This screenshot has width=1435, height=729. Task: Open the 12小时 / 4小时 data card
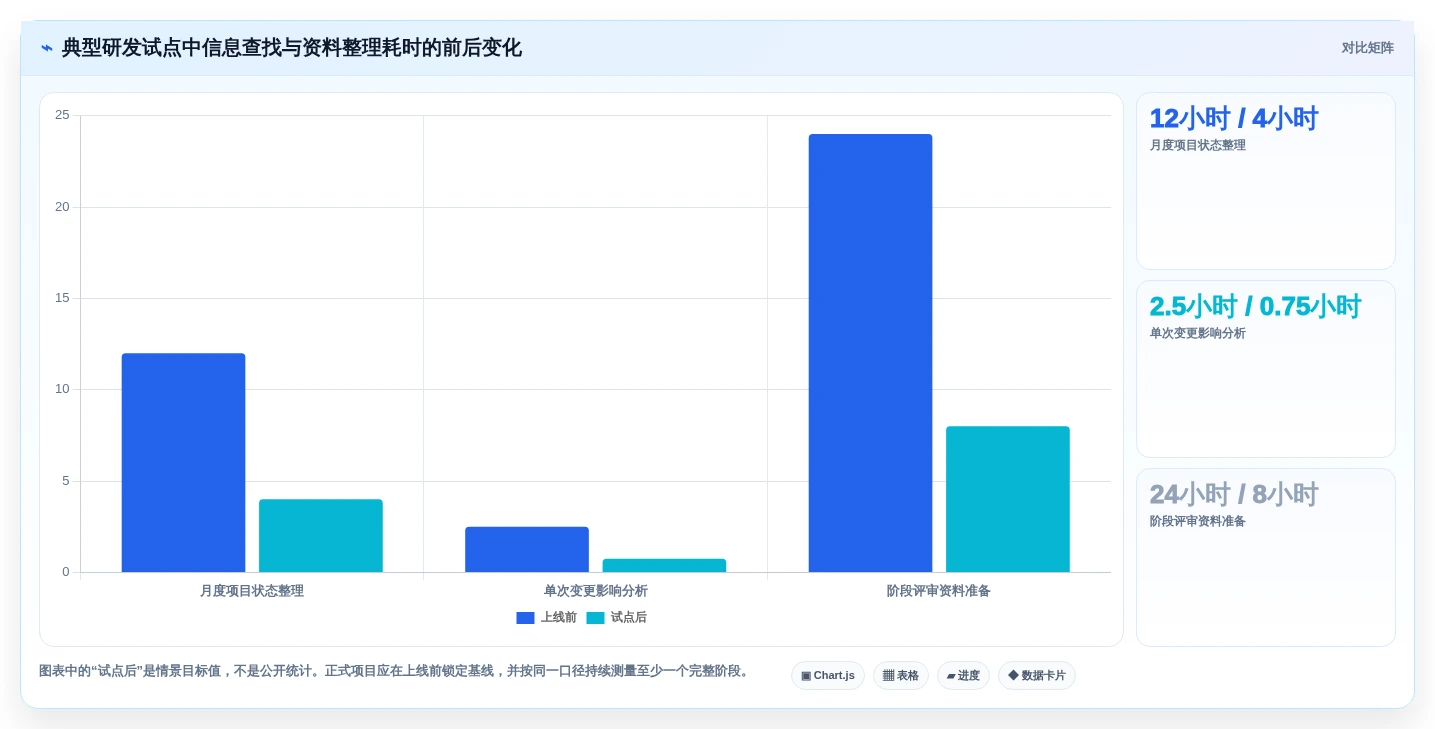click(x=1266, y=181)
